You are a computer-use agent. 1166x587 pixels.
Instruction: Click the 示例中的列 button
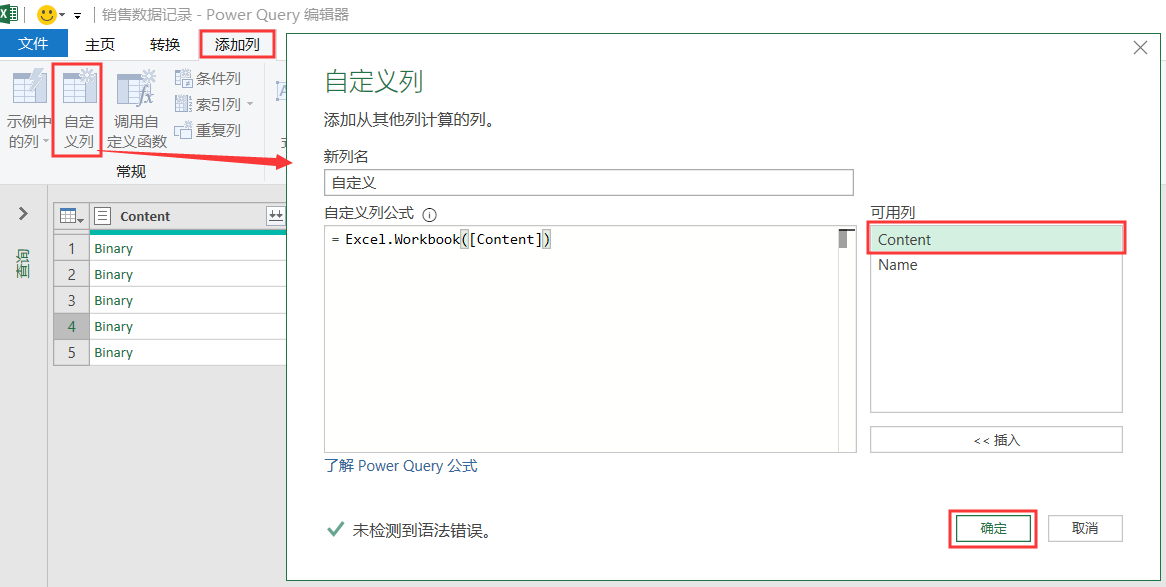(28, 109)
